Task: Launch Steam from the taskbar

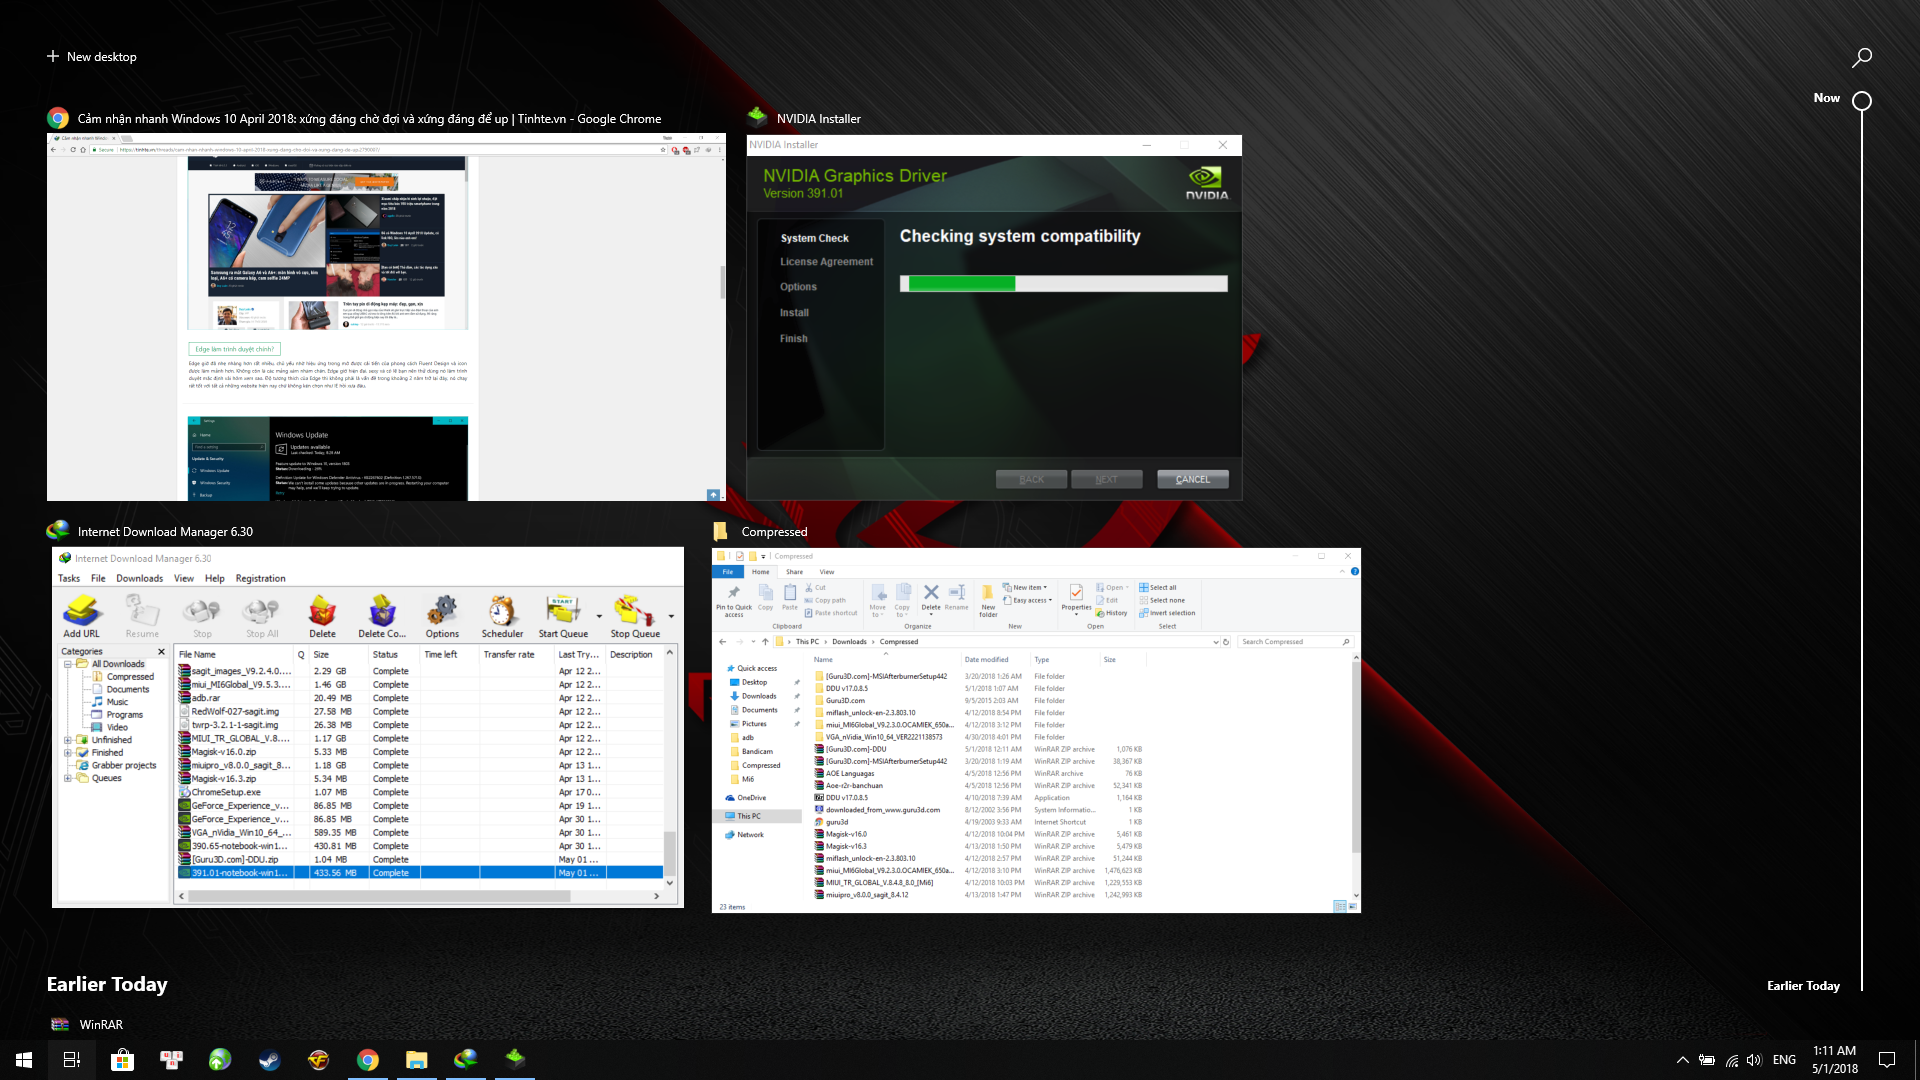Action: pos(269,1060)
